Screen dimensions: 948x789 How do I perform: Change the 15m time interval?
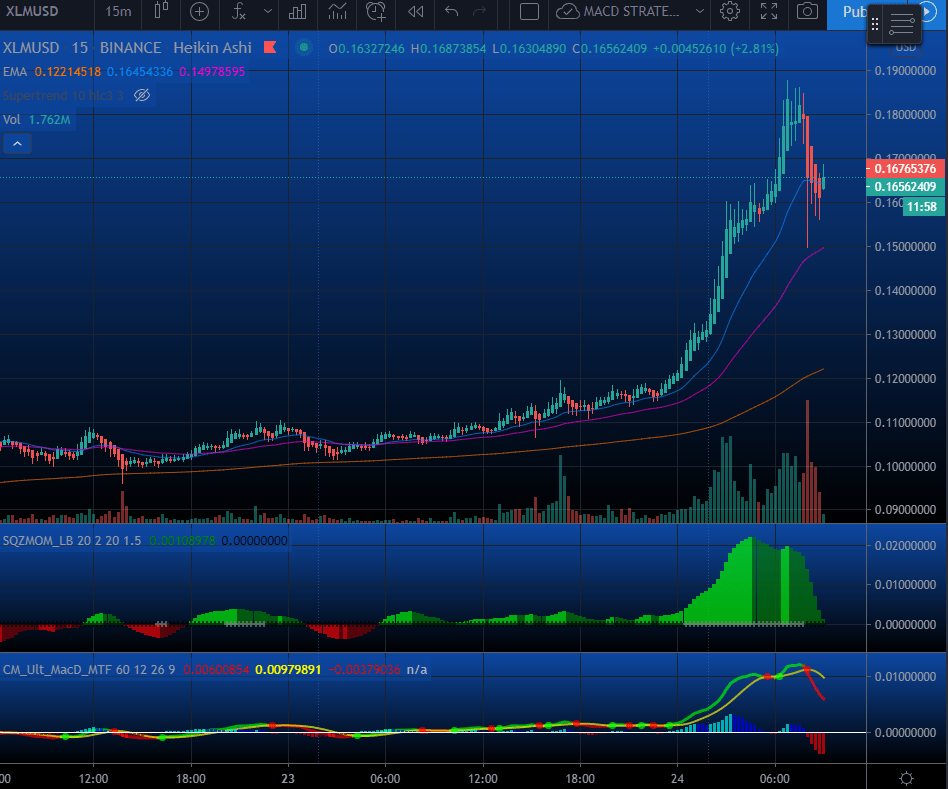pos(118,11)
